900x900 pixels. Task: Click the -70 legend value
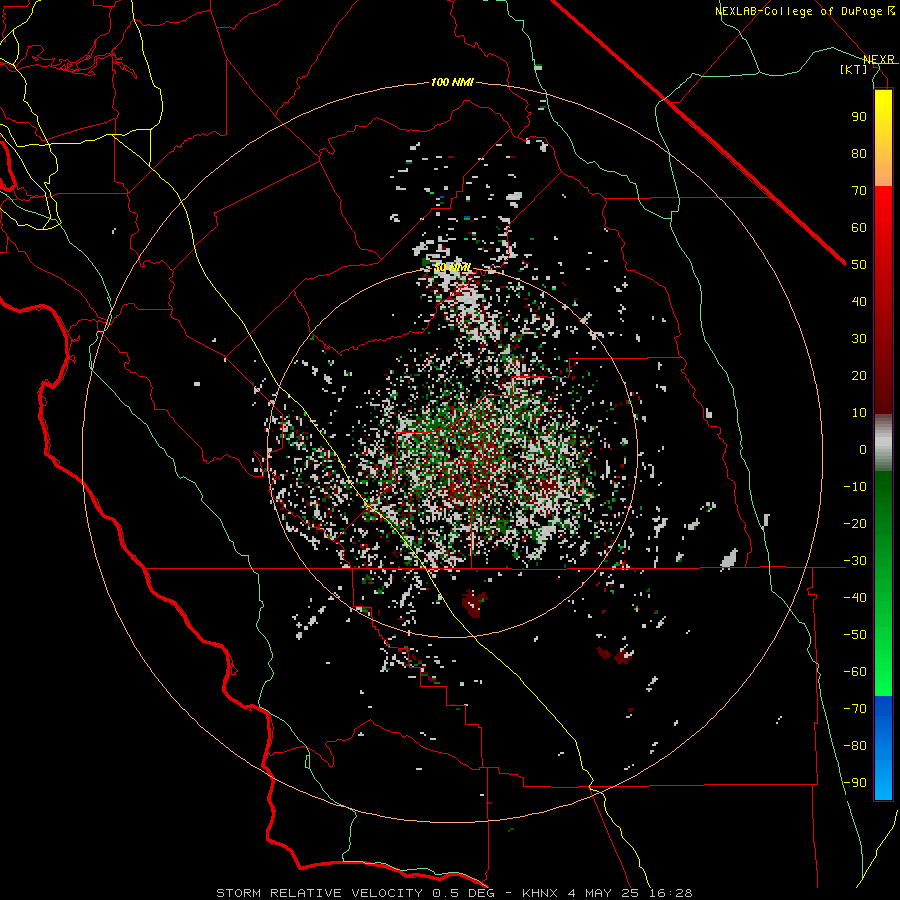pos(855,709)
